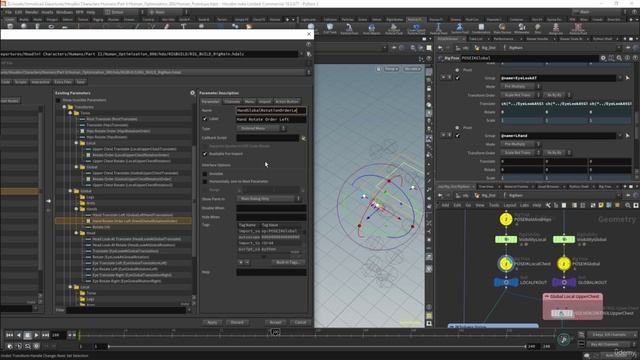
Task: Open the Add menu in network editor
Action: point(445,205)
